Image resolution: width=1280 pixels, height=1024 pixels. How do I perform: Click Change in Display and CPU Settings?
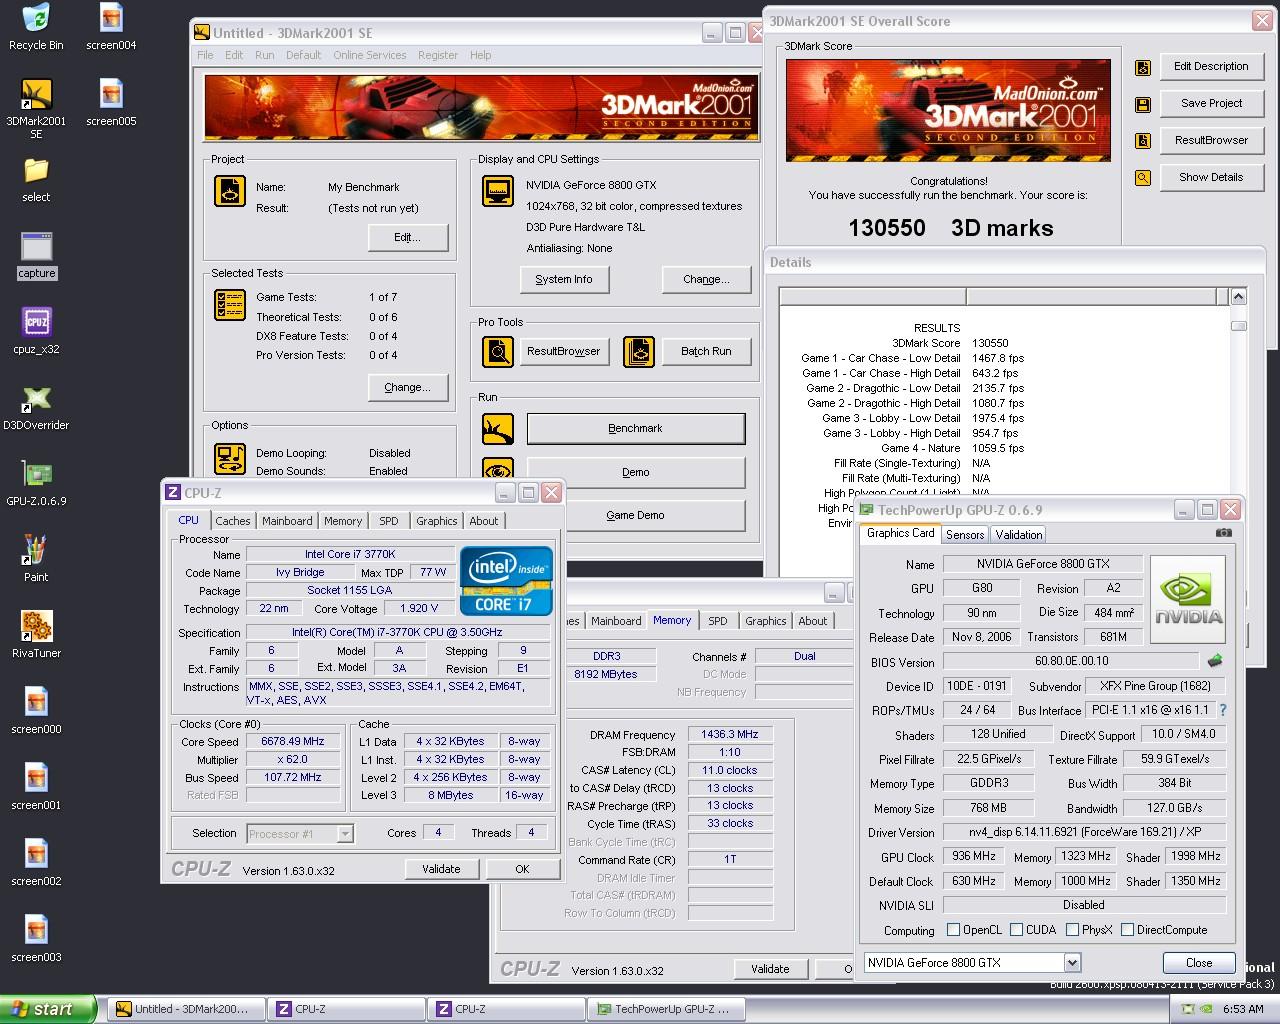[x=706, y=279]
